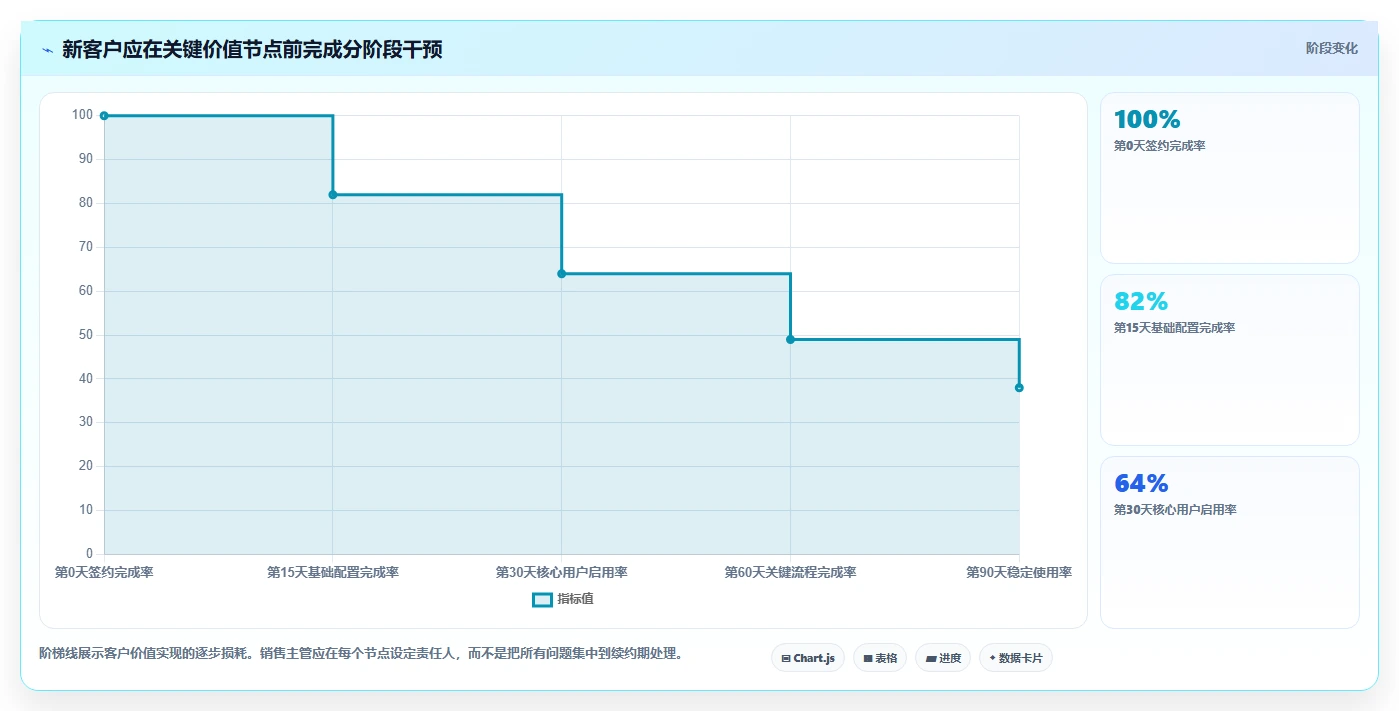Click the title 新客户应在关键价值节点前完成分阶段干预

coord(252,50)
